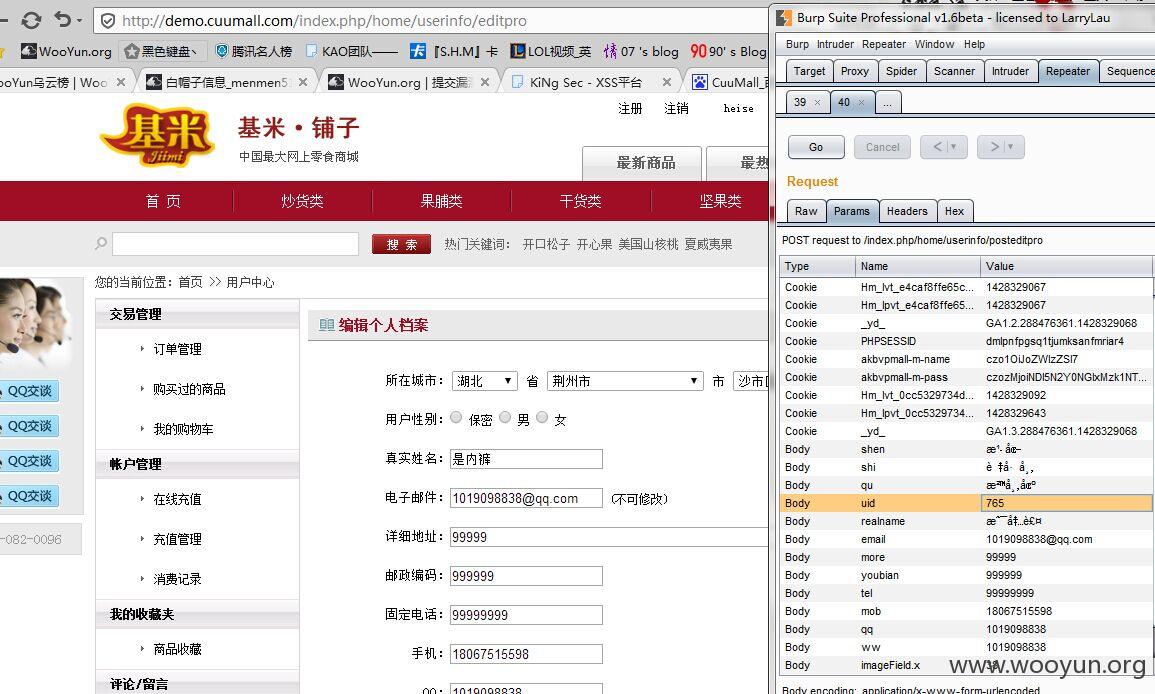Image resolution: width=1155 pixels, height=694 pixels.
Task: Open the 最新商品 tab
Action: click(x=642, y=163)
